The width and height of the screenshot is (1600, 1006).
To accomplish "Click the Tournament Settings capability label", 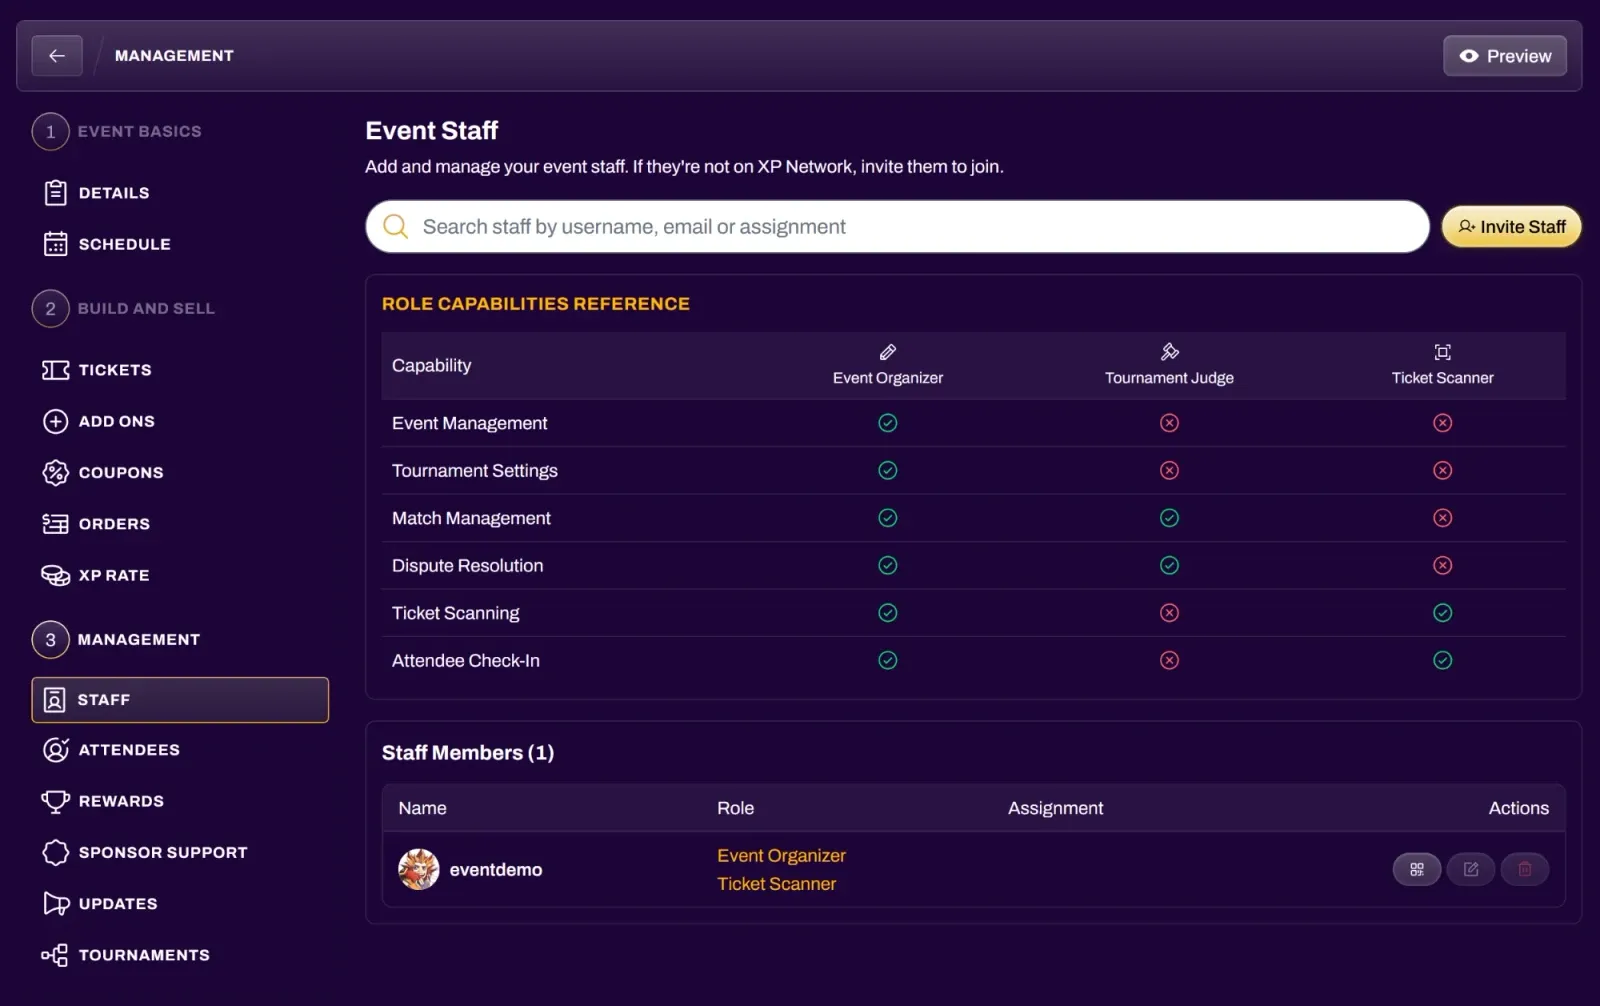I will (x=474, y=471).
